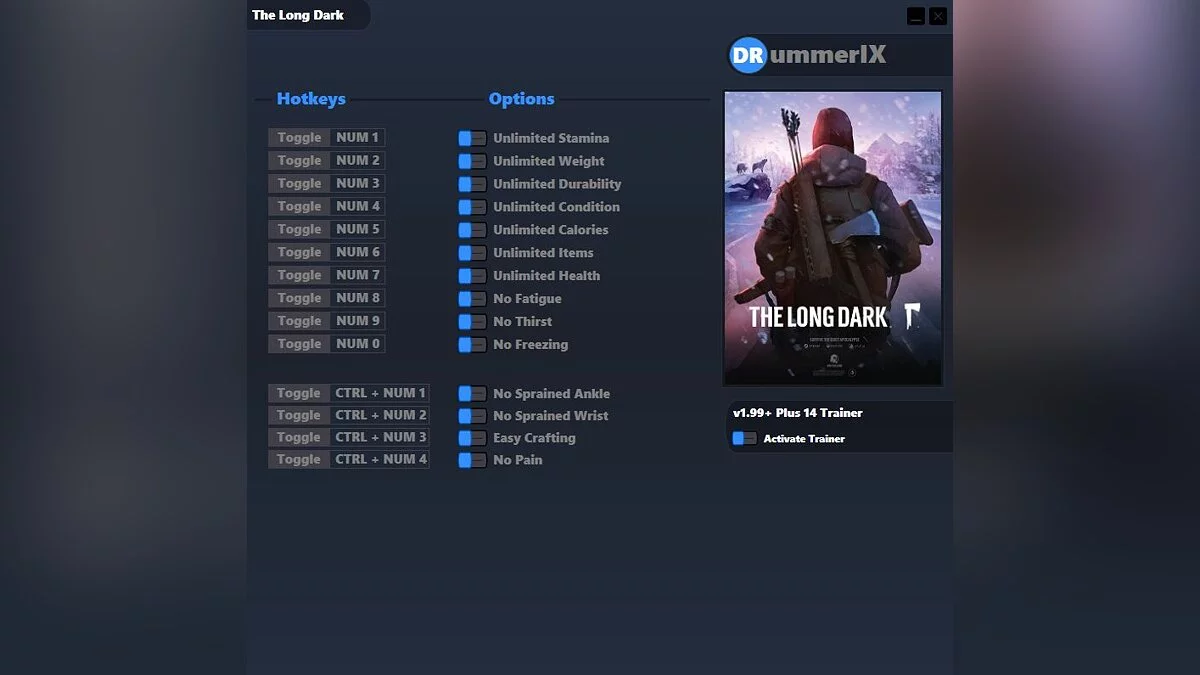The height and width of the screenshot is (675, 1200).
Task: Enable the Unlimited Weight toggle
Action: [x=470, y=161]
